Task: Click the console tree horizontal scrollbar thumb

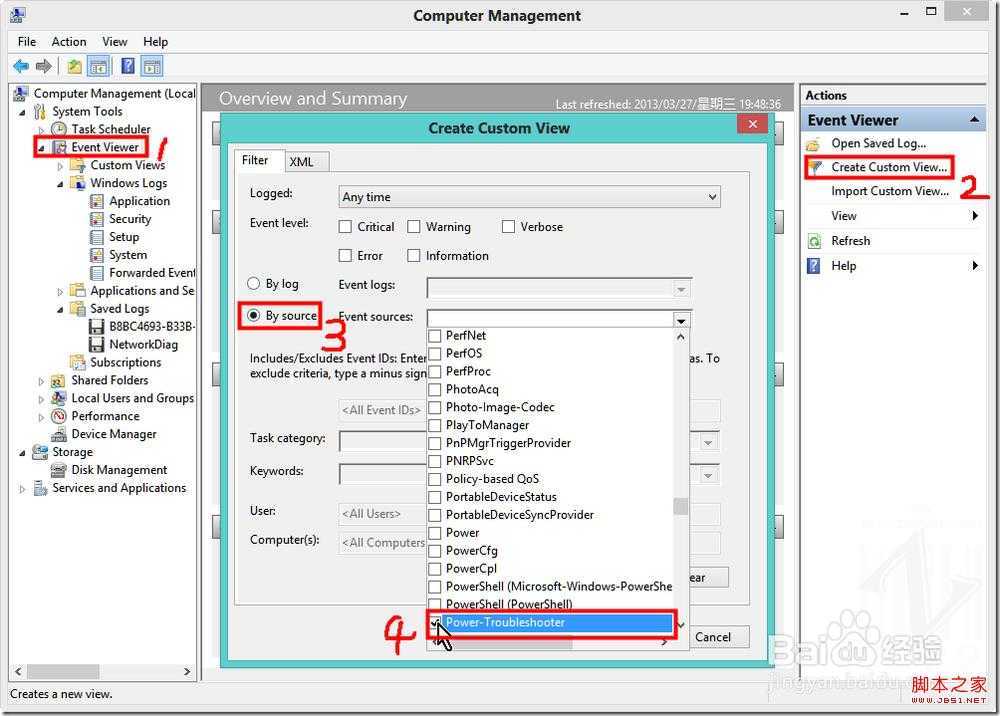Action: point(62,671)
